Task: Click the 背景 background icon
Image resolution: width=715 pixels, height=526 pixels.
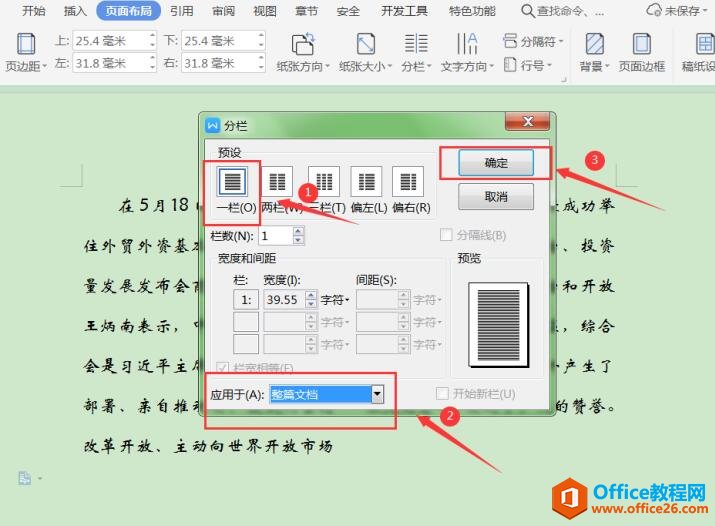Action: click(595, 44)
